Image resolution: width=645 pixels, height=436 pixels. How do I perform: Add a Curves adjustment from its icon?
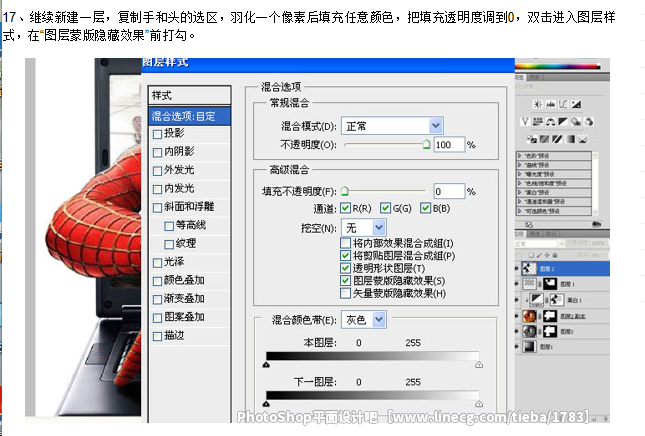point(563,104)
